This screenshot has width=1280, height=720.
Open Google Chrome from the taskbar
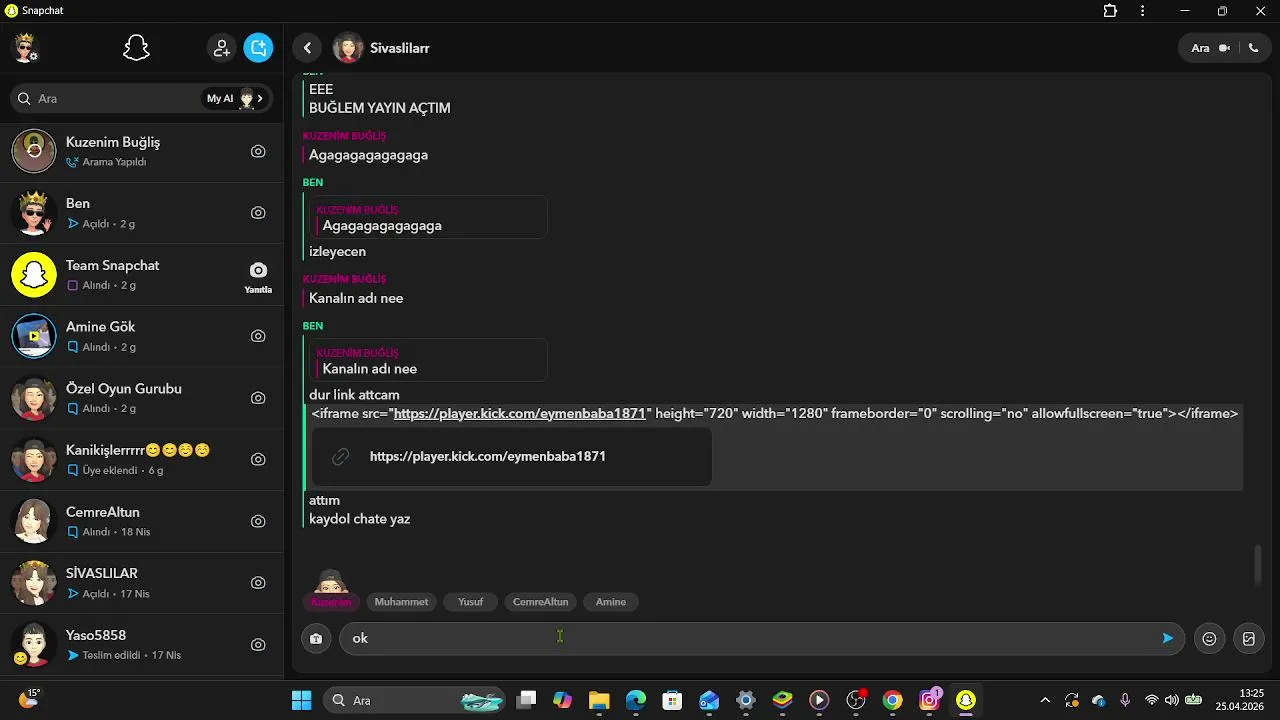(x=892, y=700)
